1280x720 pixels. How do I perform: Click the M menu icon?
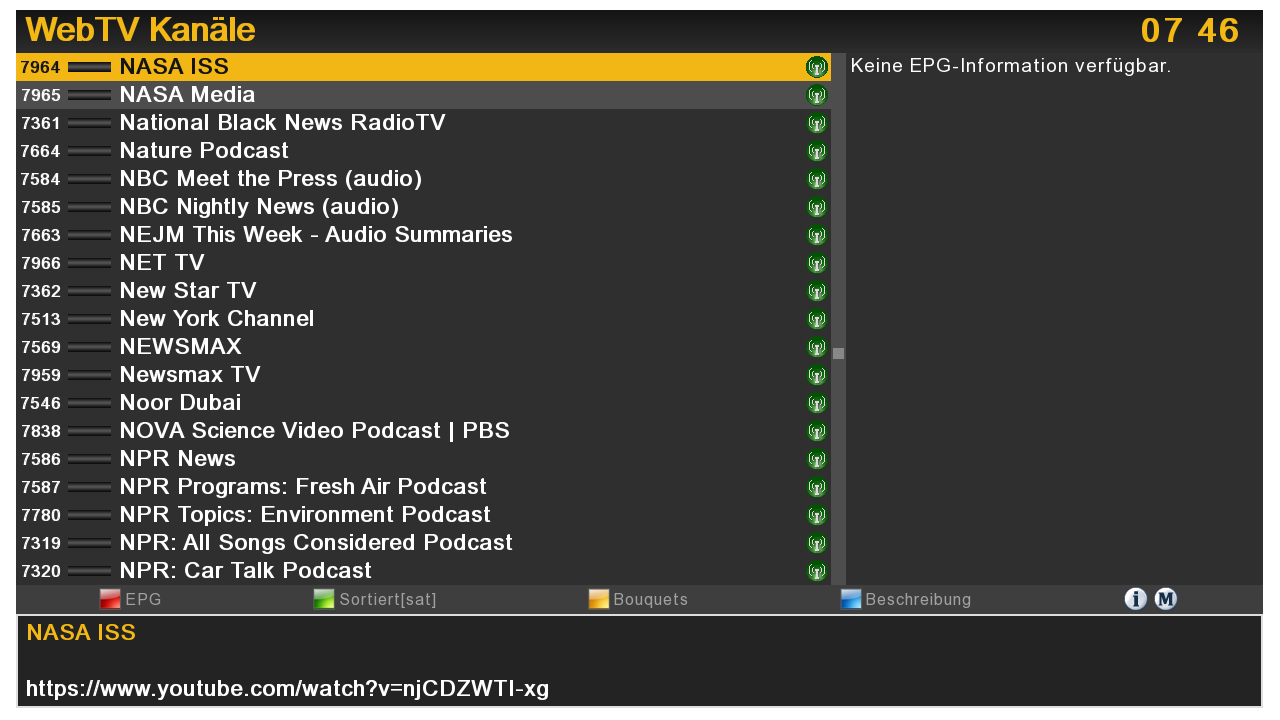click(x=1166, y=599)
